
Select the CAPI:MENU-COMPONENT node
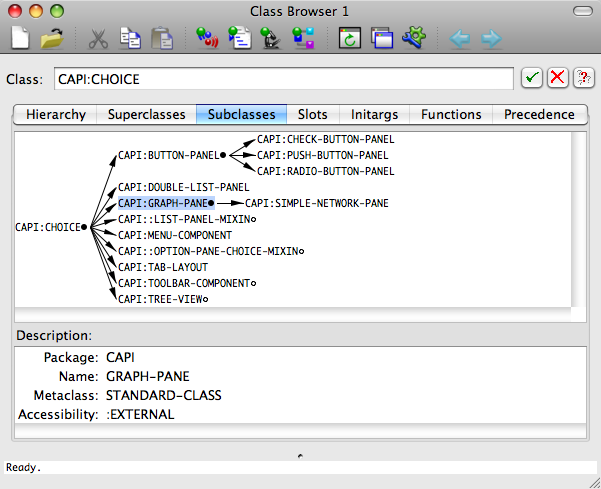point(175,235)
